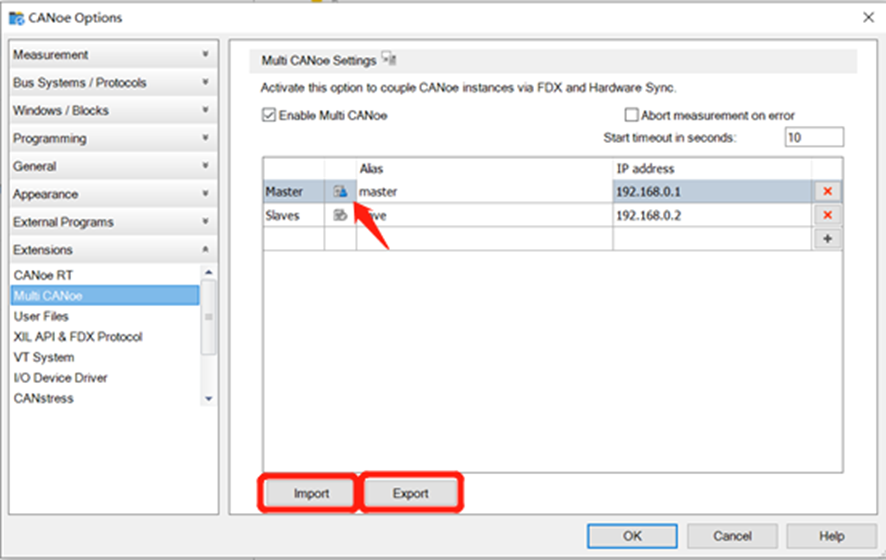This screenshot has width=886, height=560.
Task: Open Help for CANoe Options
Action: pyautogui.click(x=832, y=536)
